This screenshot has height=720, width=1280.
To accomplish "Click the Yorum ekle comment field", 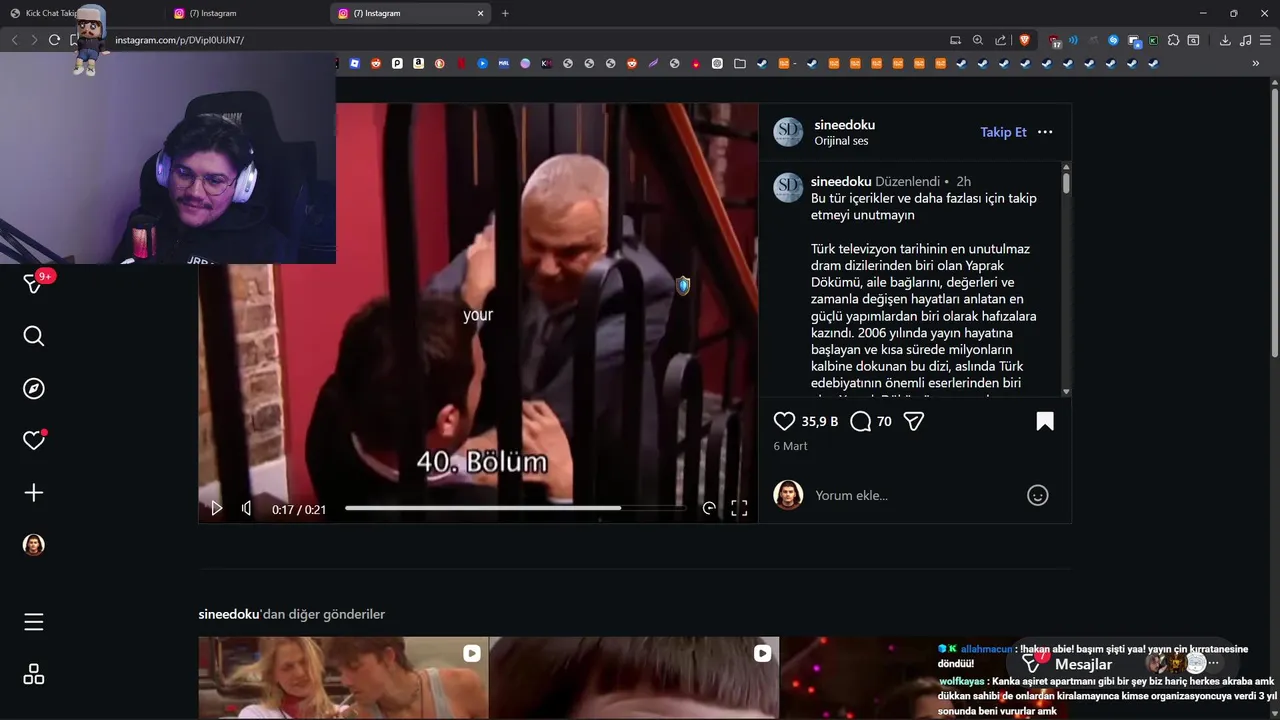I will click(x=915, y=495).
